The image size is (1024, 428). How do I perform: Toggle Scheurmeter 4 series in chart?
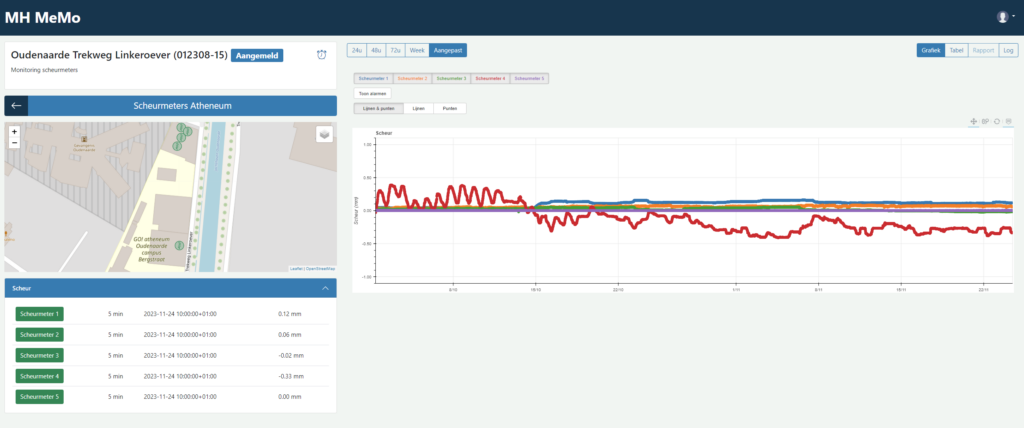click(490, 78)
